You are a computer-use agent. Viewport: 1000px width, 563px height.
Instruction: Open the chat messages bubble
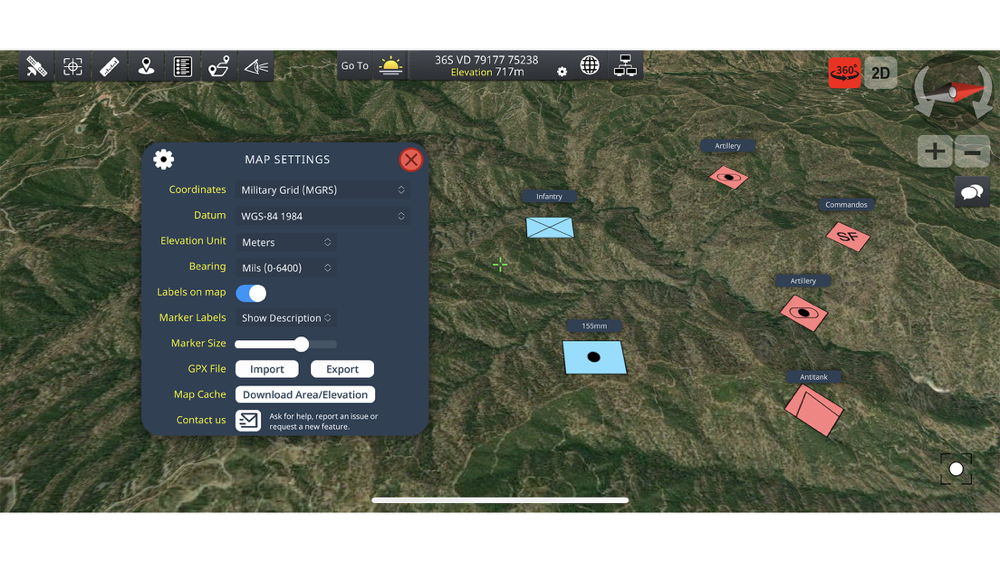click(971, 191)
